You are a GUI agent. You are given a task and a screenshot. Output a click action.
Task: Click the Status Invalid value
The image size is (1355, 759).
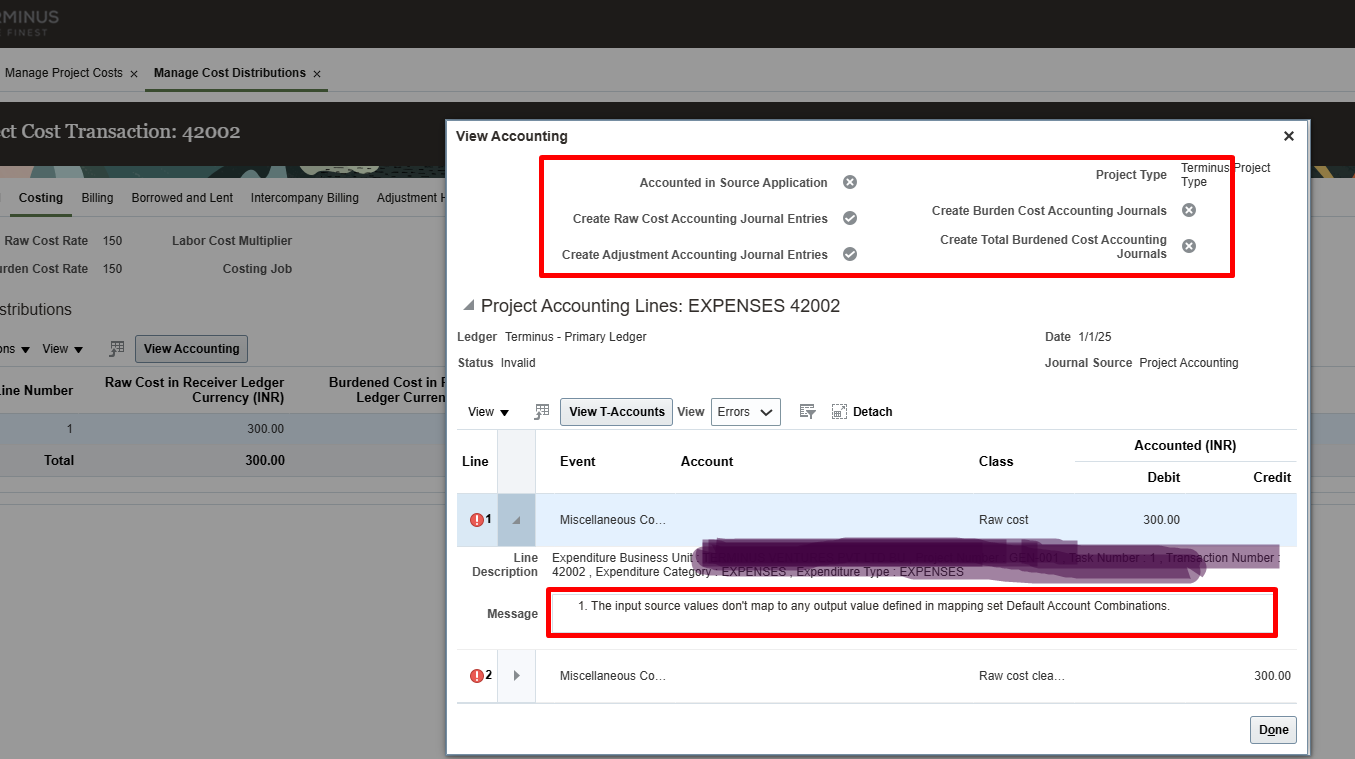tap(518, 363)
